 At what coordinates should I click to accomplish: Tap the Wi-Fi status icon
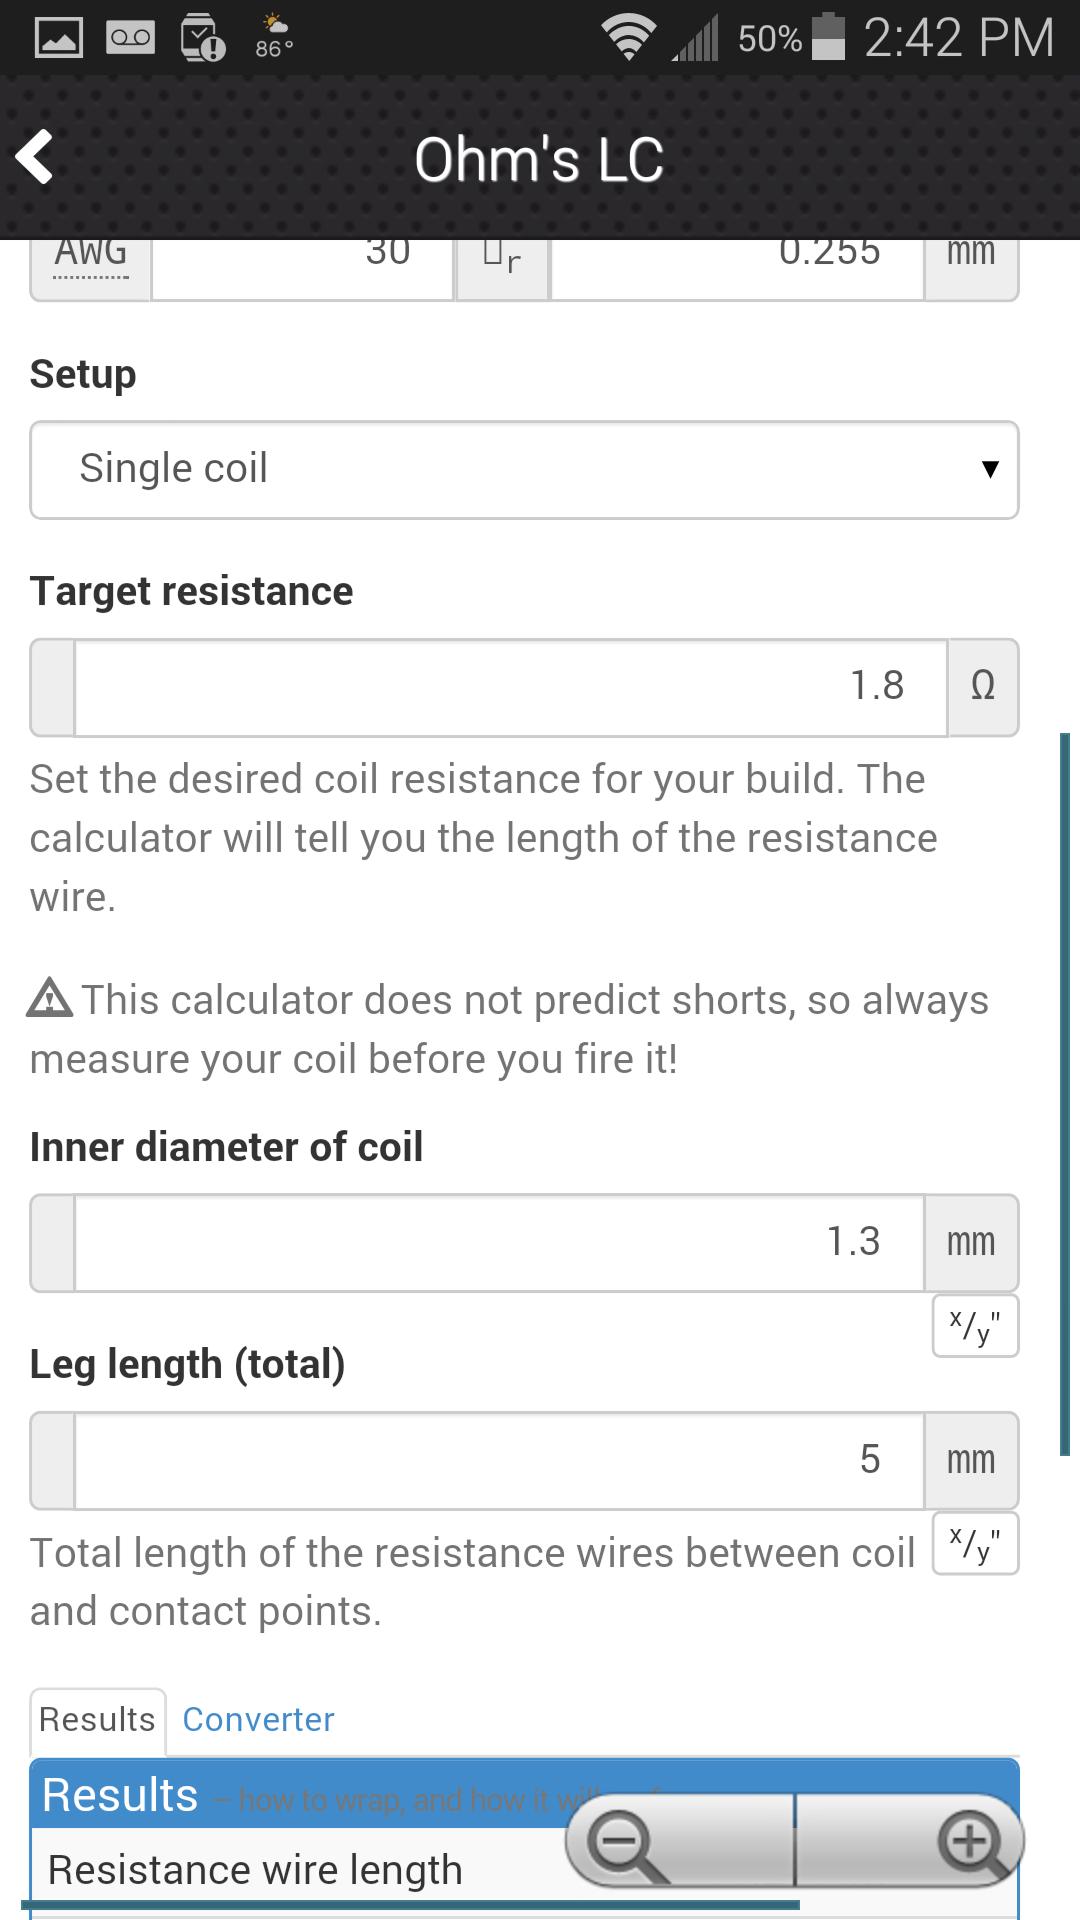coord(628,38)
